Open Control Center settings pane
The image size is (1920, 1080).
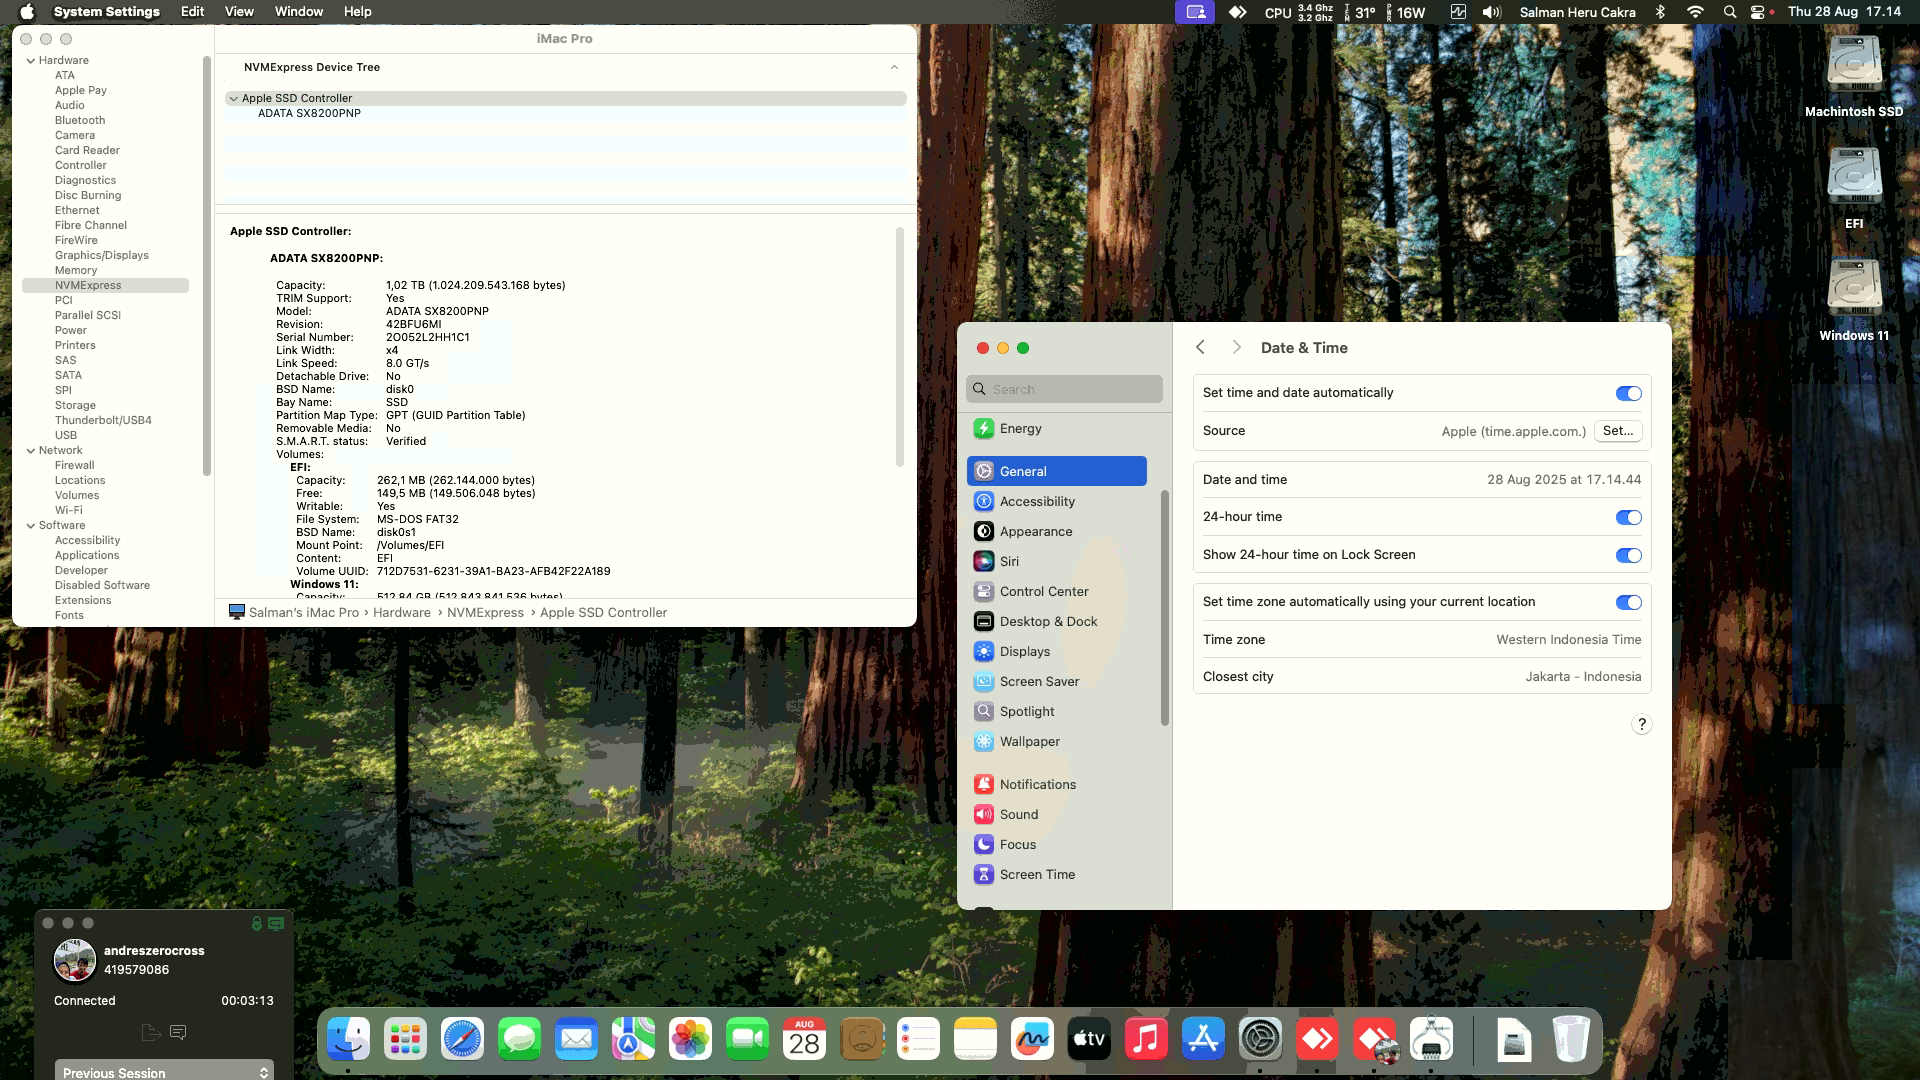click(x=1043, y=591)
